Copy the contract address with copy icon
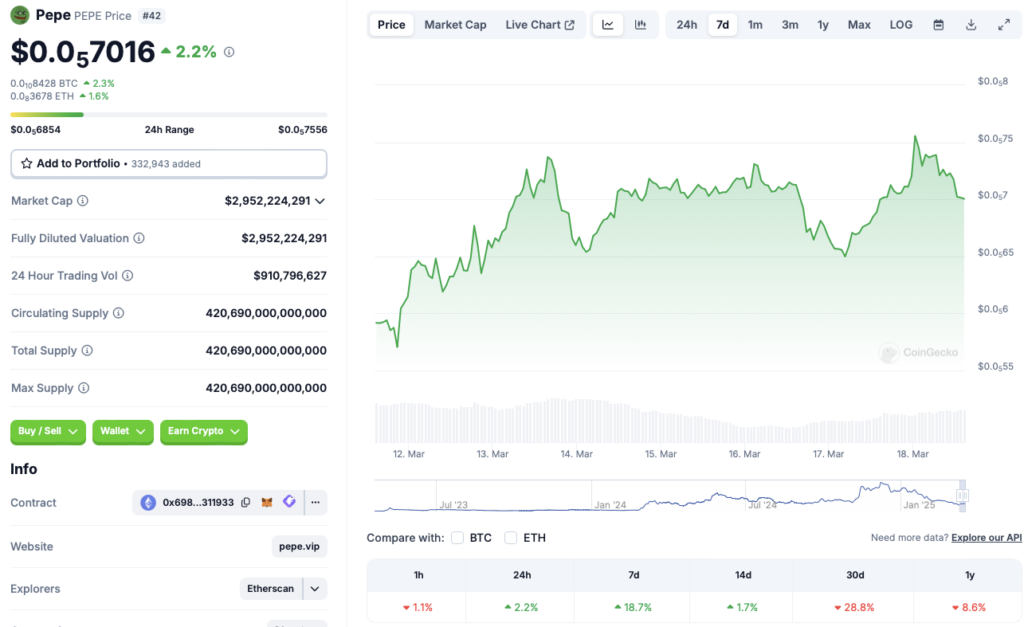 tap(246, 502)
